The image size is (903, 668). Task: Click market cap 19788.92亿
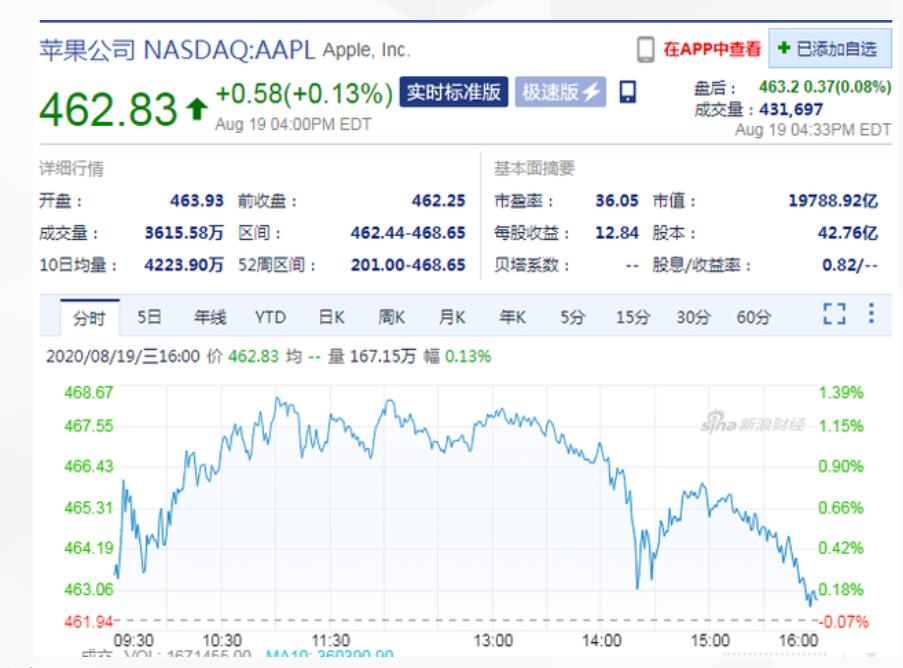[x=833, y=200]
